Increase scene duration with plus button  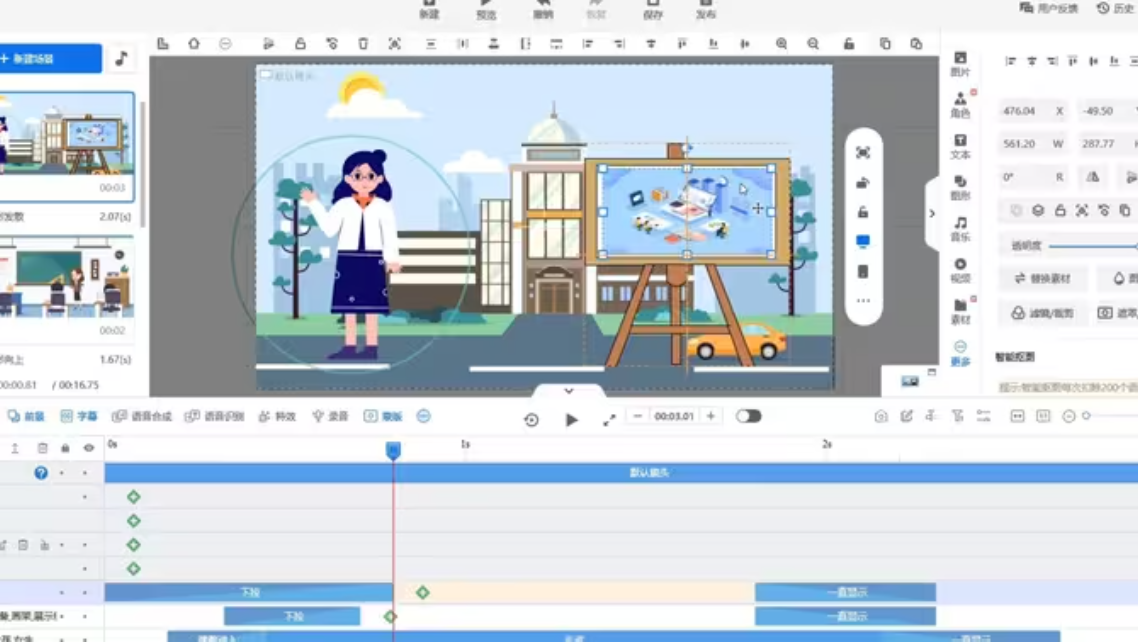(711, 416)
